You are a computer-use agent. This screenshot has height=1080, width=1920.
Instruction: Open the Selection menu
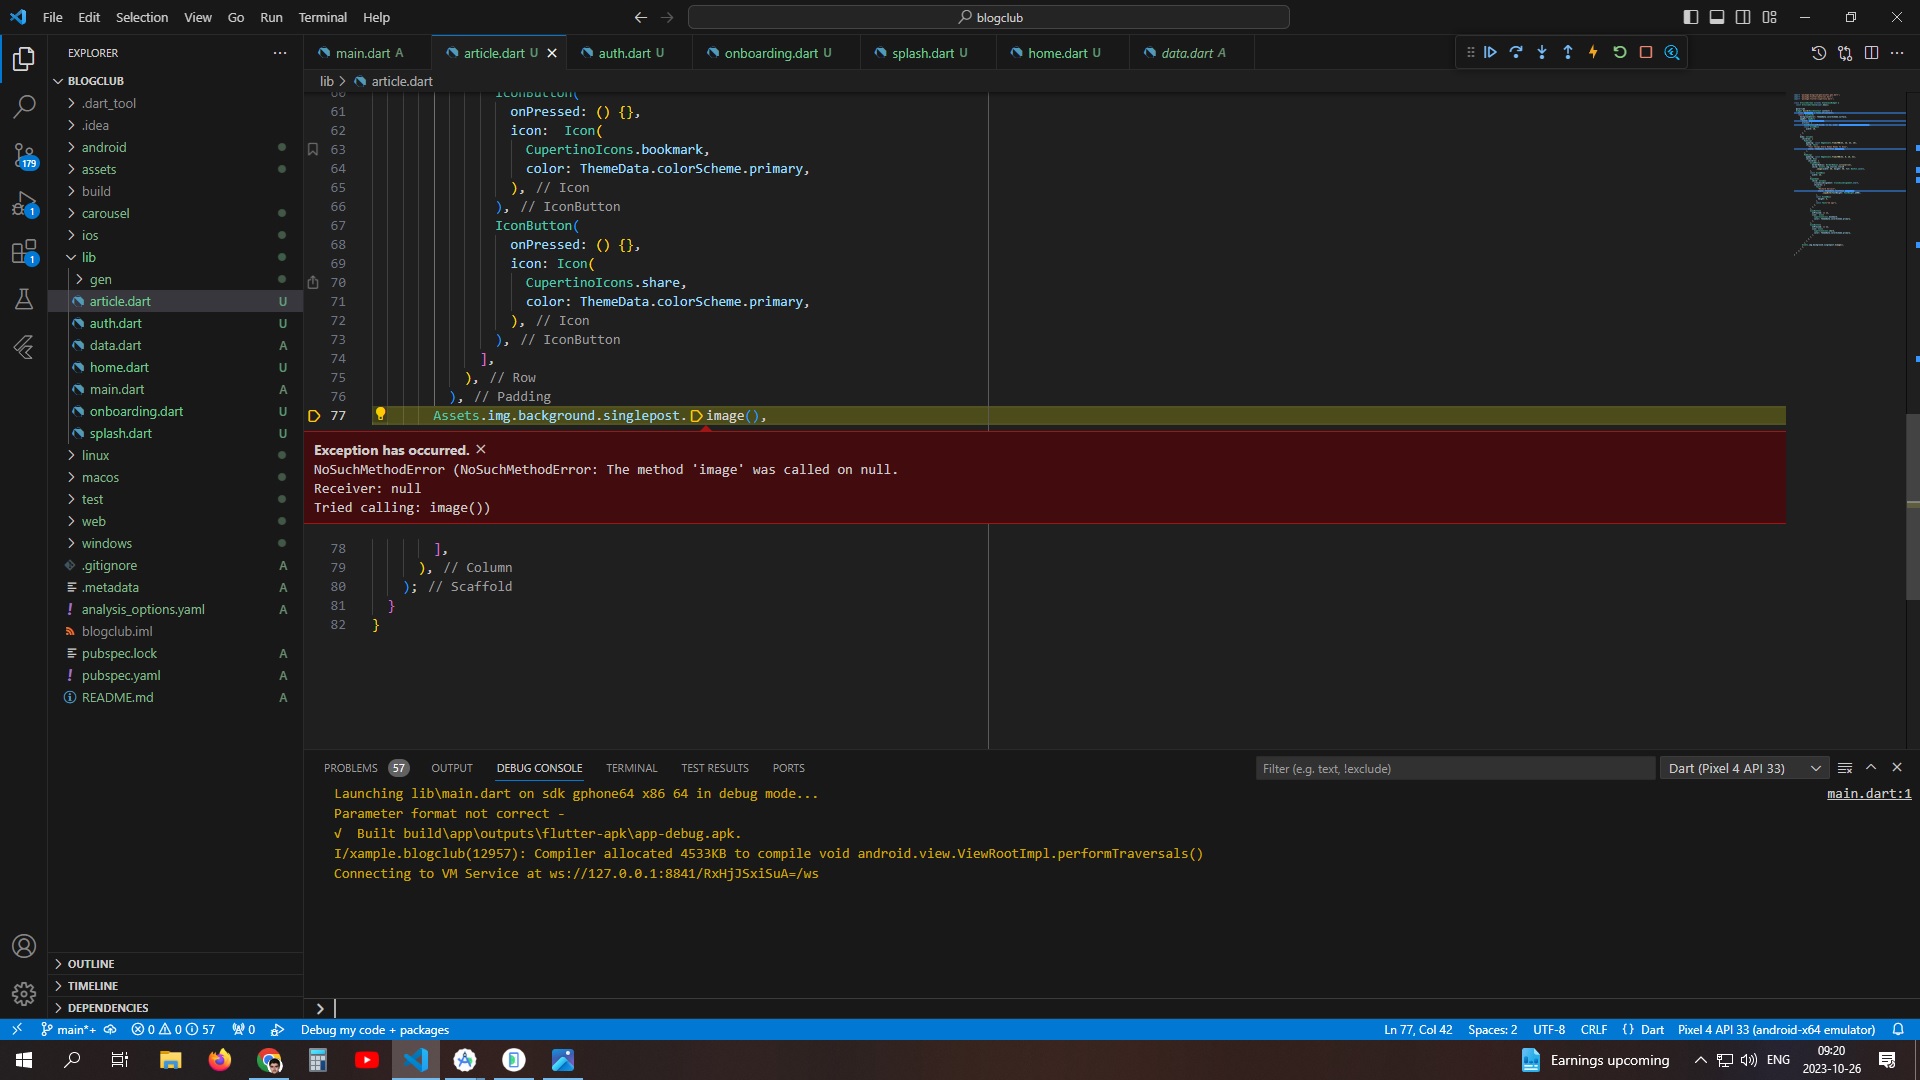click(x=142, y=17)
